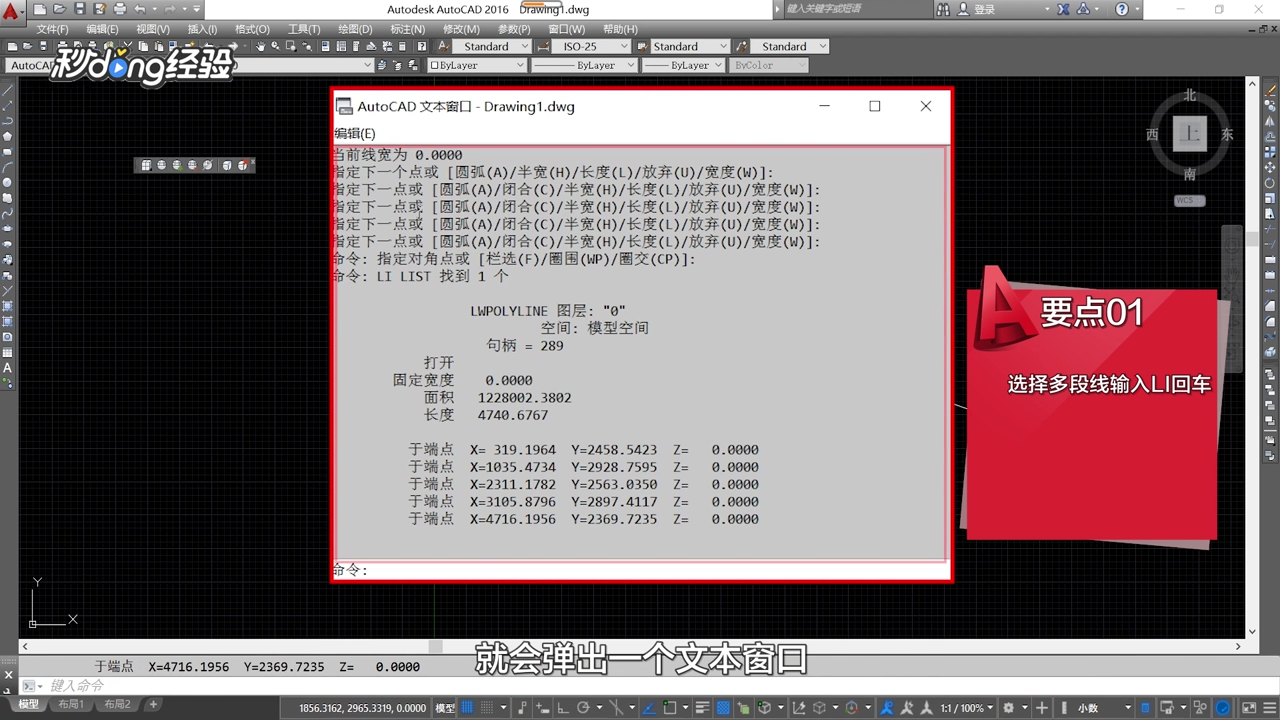Toggle grid display in status bar
Image resolution: width=1280 pixels, height=720 pixels.
[466, 707]
